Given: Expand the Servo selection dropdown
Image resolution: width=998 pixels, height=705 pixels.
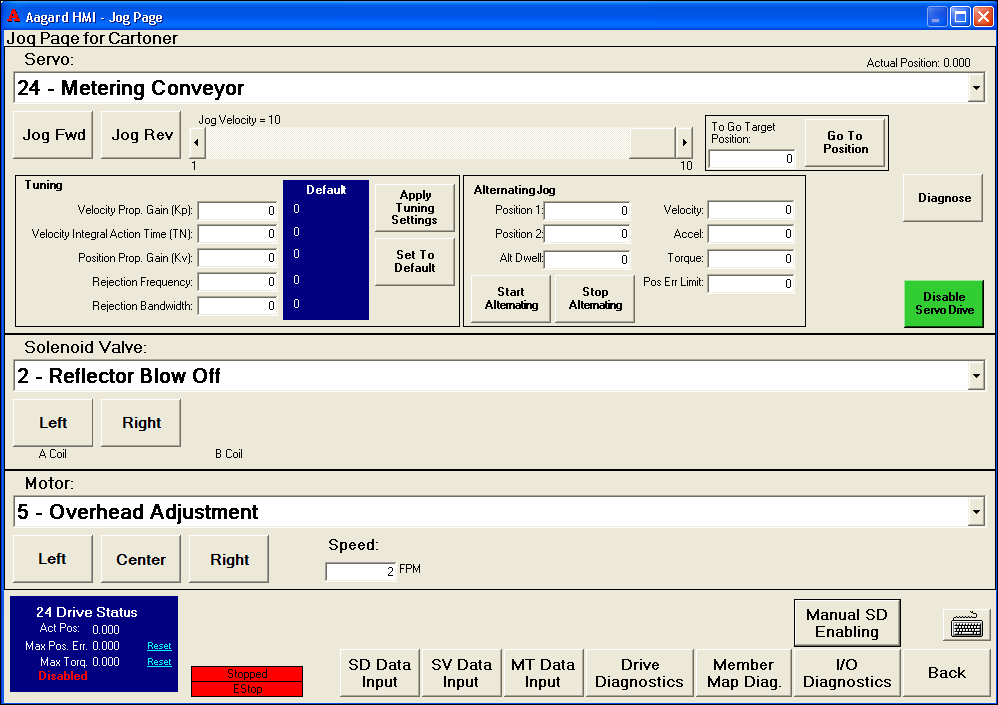Looking at the screenshot, I should (976, 88).
